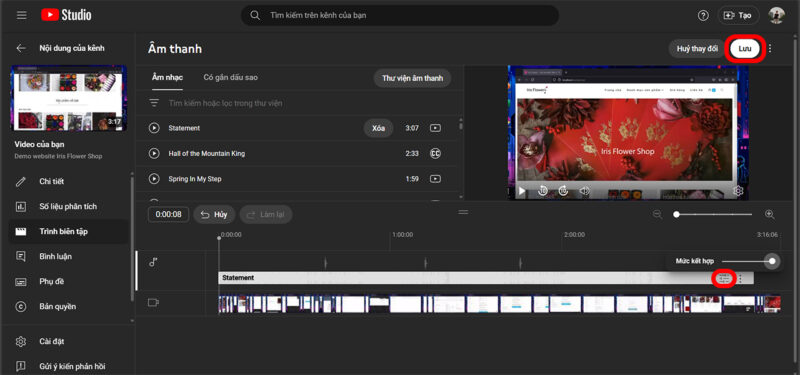Open the three-dot menu beside Lưu

pyautogui.click(x=770, y=49)
